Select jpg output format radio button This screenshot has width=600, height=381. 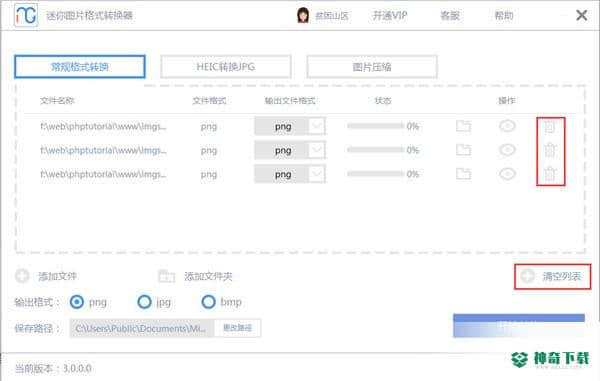144,302
